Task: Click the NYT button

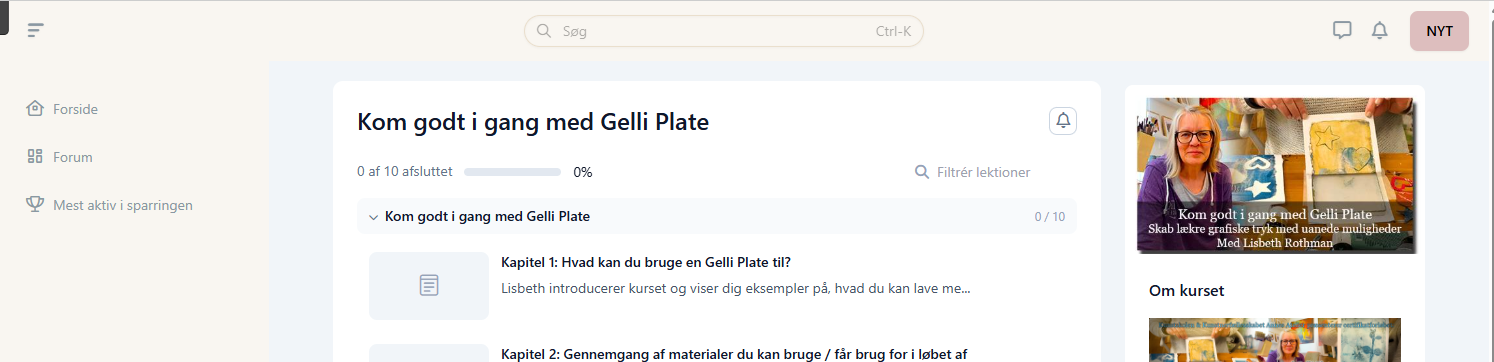Action: [x=1439, y=31]
